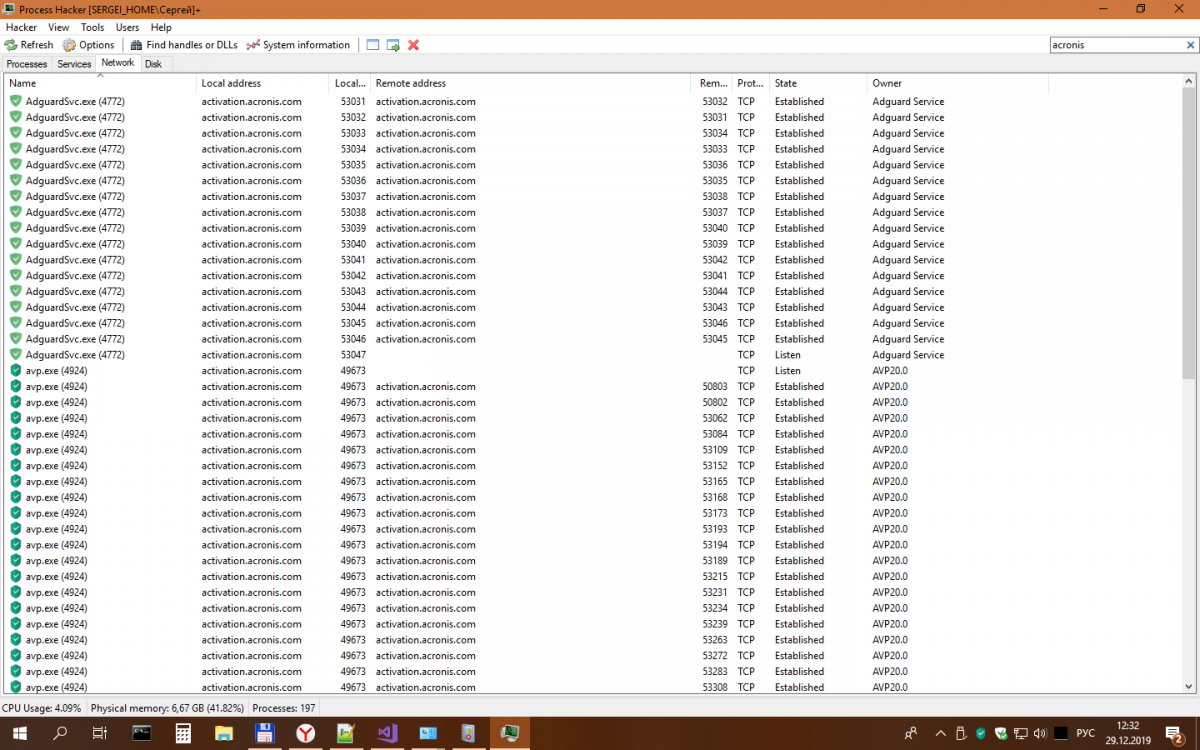The width and height of the screenshot is (1200, 750).
Task: Click the scrollbar down arrow
Action: point(1189,686)
